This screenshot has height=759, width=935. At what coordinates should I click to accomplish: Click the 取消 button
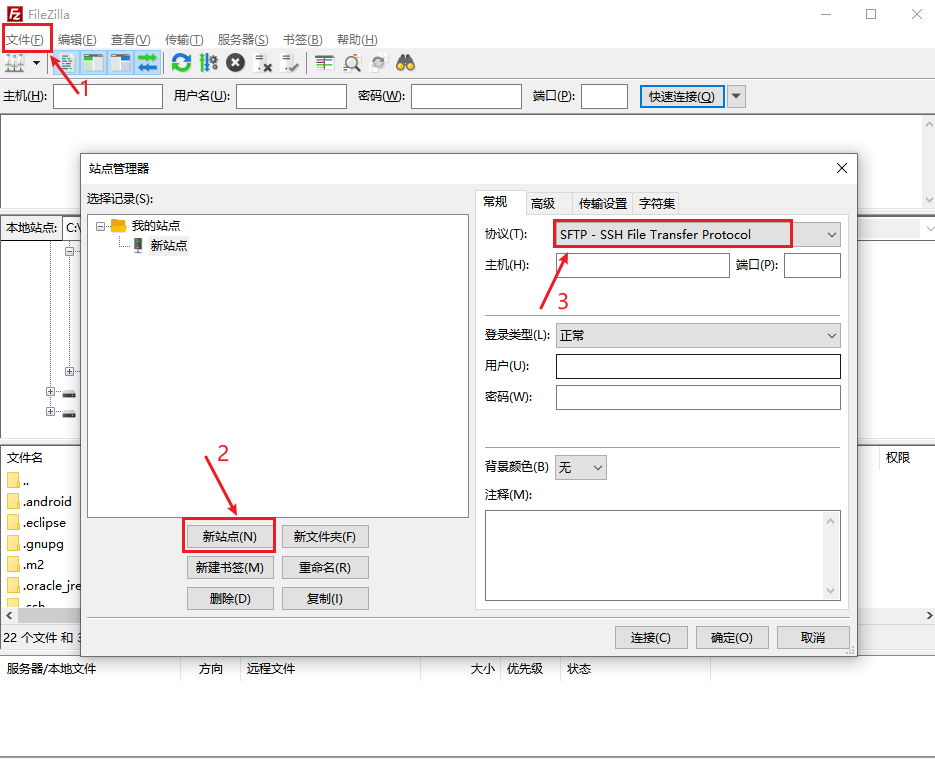(x=813, y=638)
